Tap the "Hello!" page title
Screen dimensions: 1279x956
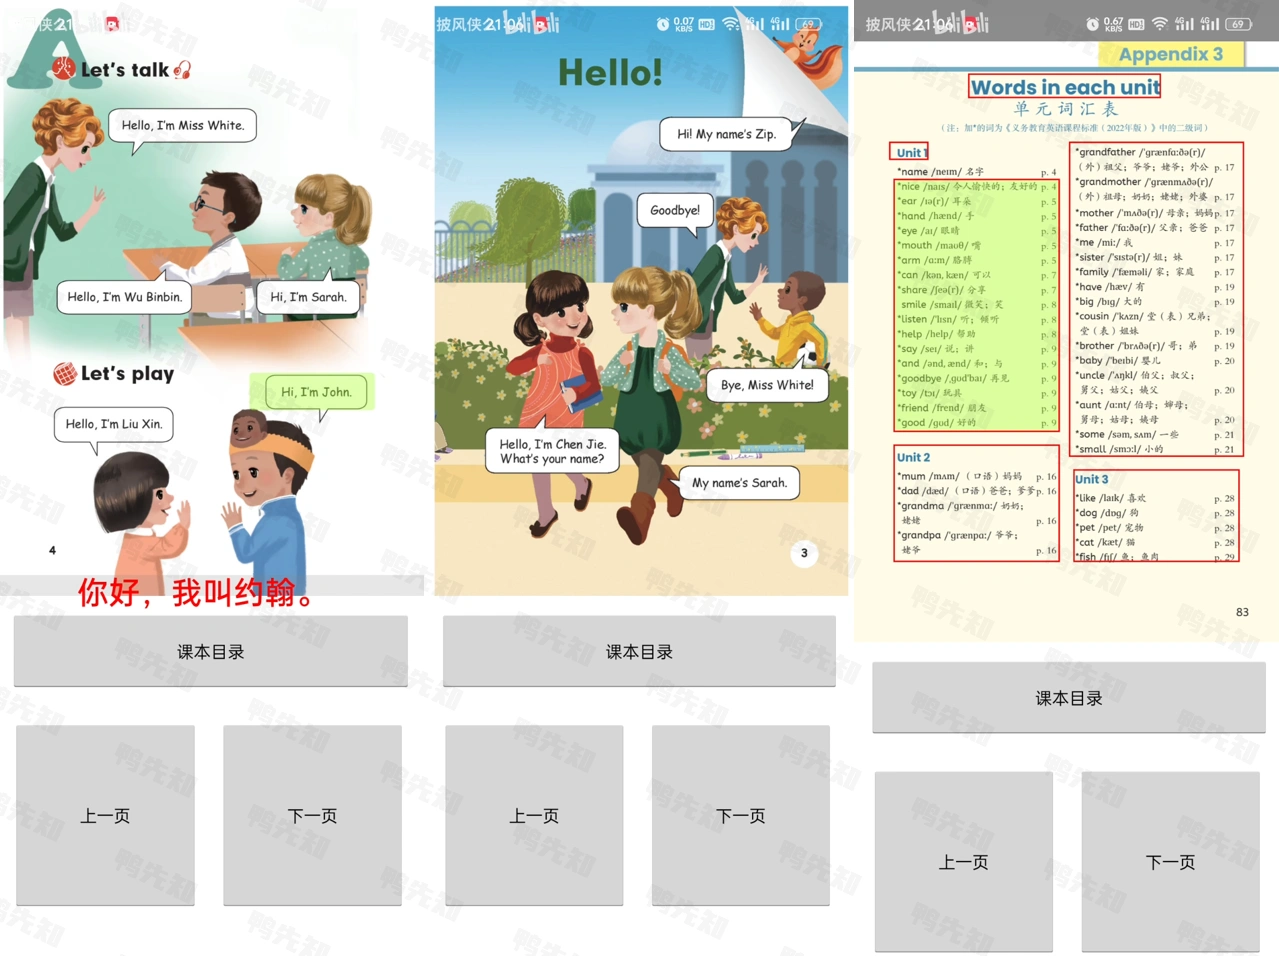pyautogui.click(x=610, y=72)
